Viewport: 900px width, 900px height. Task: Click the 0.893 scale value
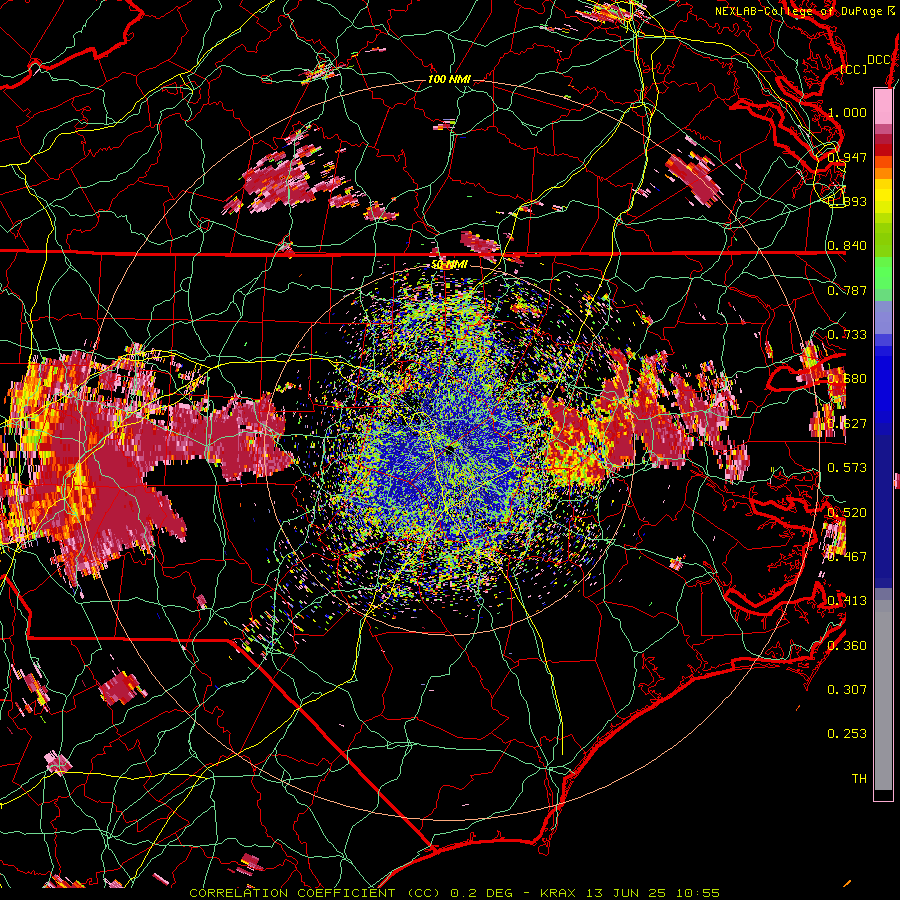point(847,201)
